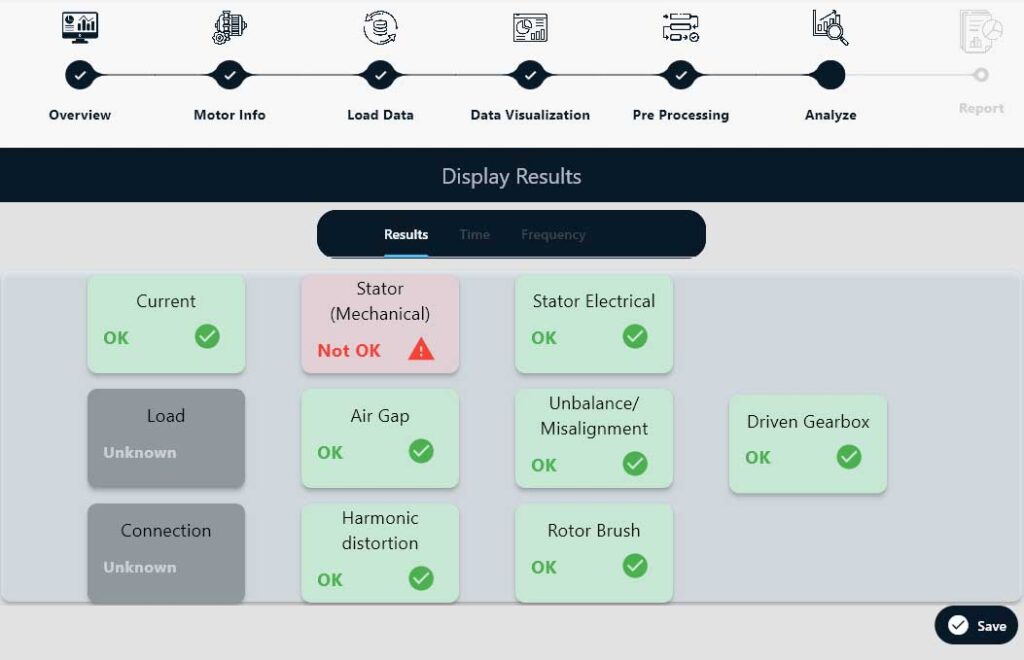The image size is (1024, 660).
Task: Click the red warning triangle on Stator (Mechanical)
Action: [421, 350]
